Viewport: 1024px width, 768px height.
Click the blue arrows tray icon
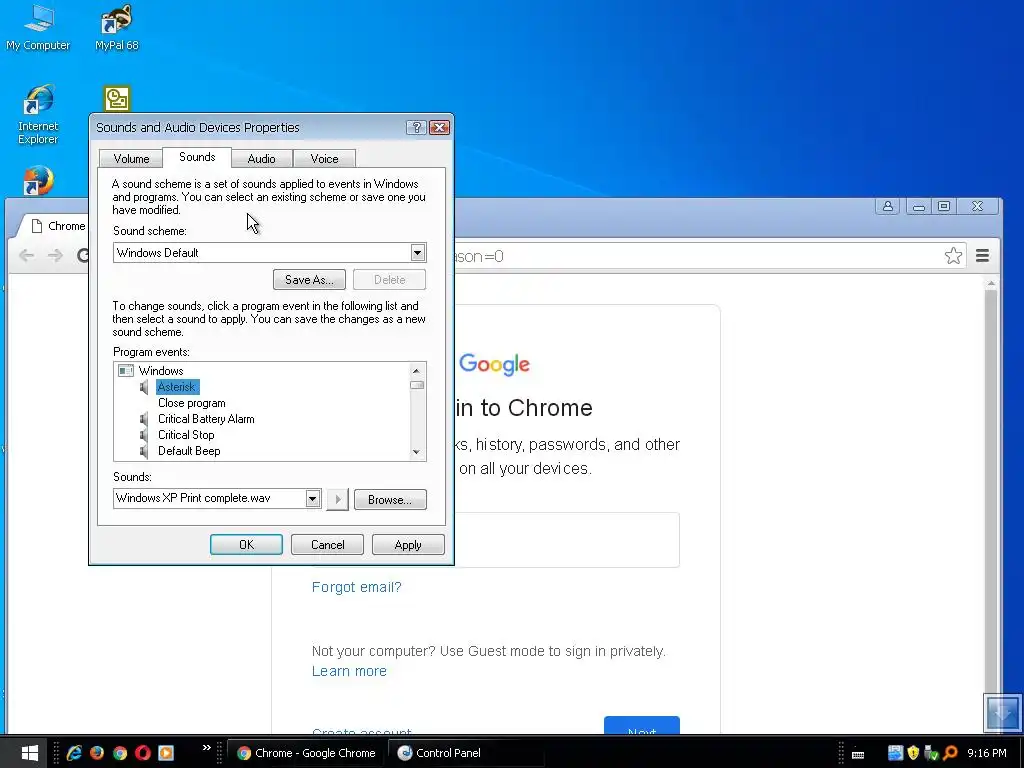pos(895,753)
